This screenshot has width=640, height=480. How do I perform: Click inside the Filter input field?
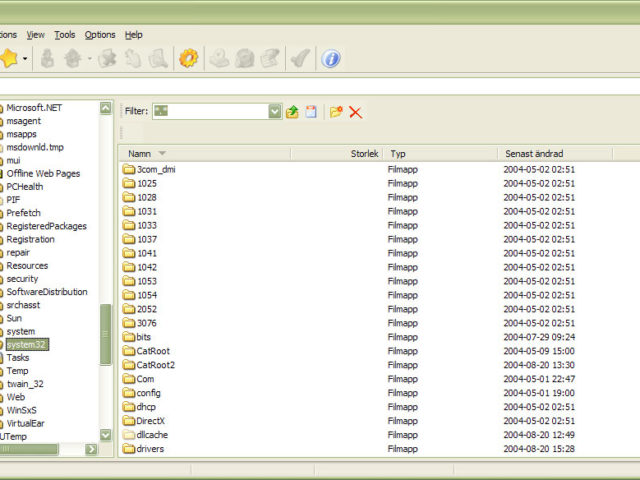pos(215,112)
